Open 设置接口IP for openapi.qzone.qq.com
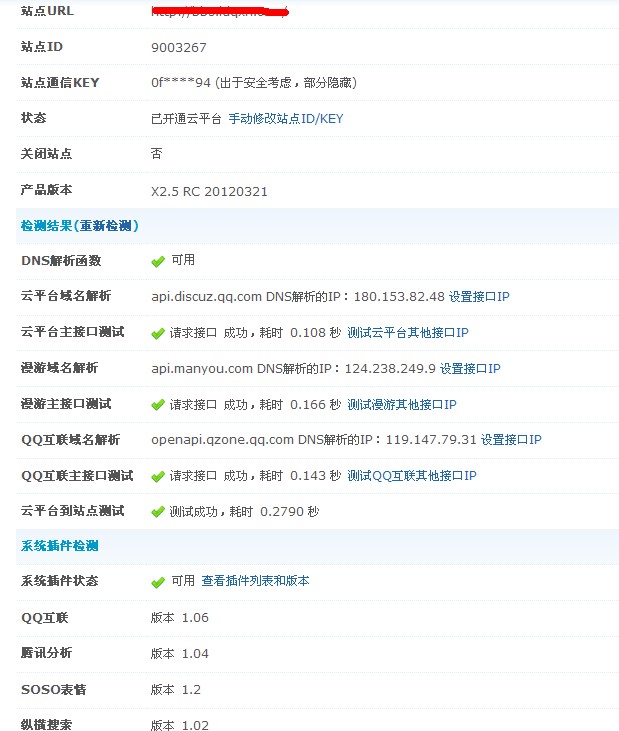Image resolution: width=619 pixels, height=731 pixels. click(511, 440)
